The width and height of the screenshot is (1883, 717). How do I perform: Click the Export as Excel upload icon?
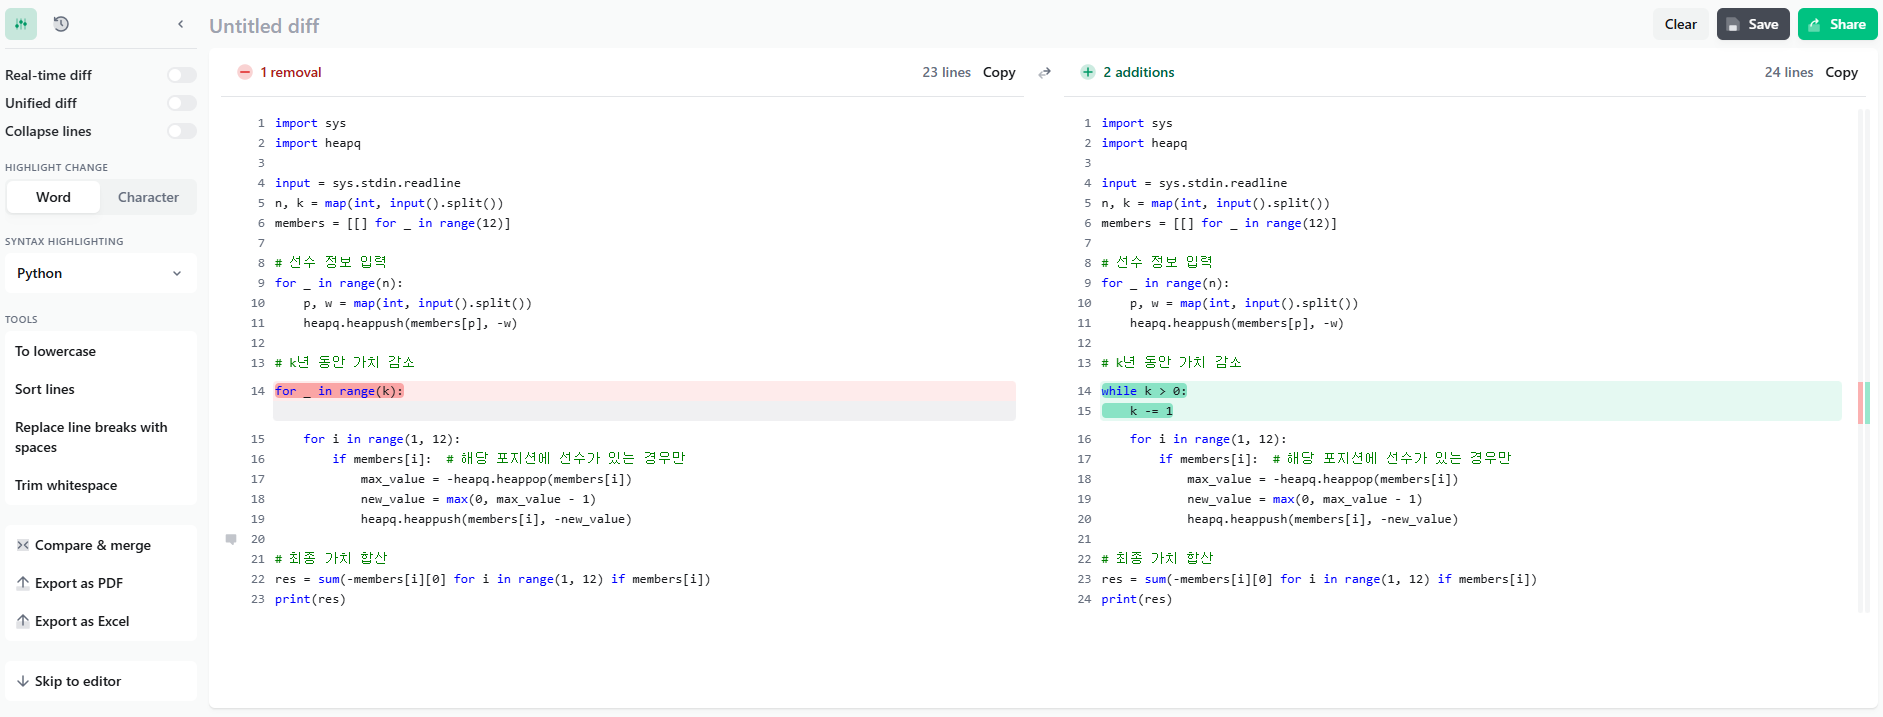click(23, 621)
